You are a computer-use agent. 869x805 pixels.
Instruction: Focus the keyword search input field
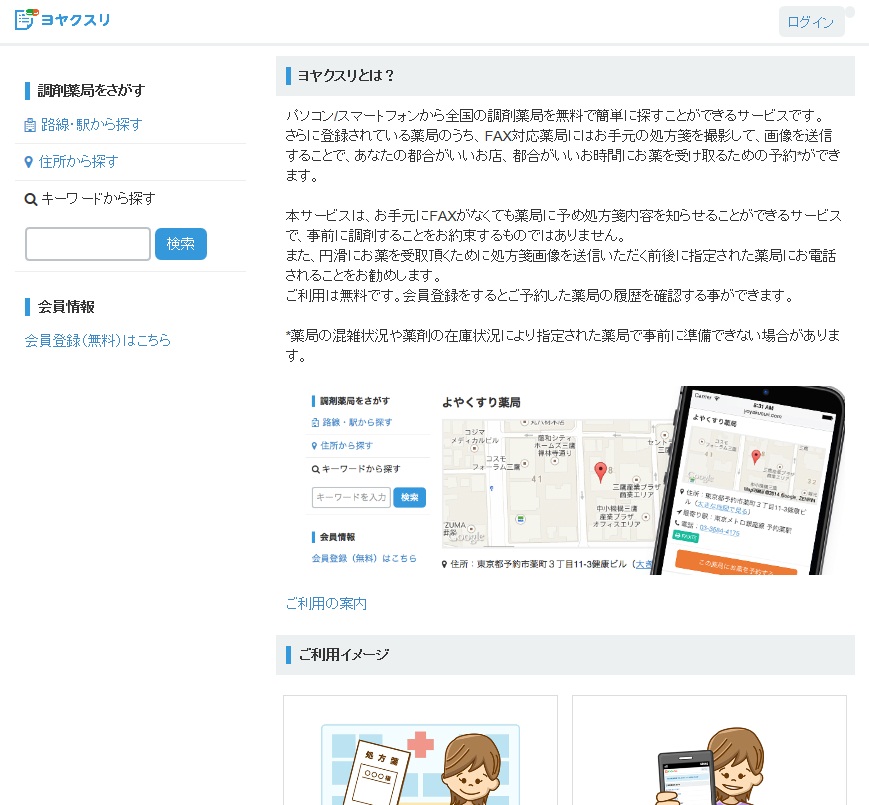click(x=88, y=244)
